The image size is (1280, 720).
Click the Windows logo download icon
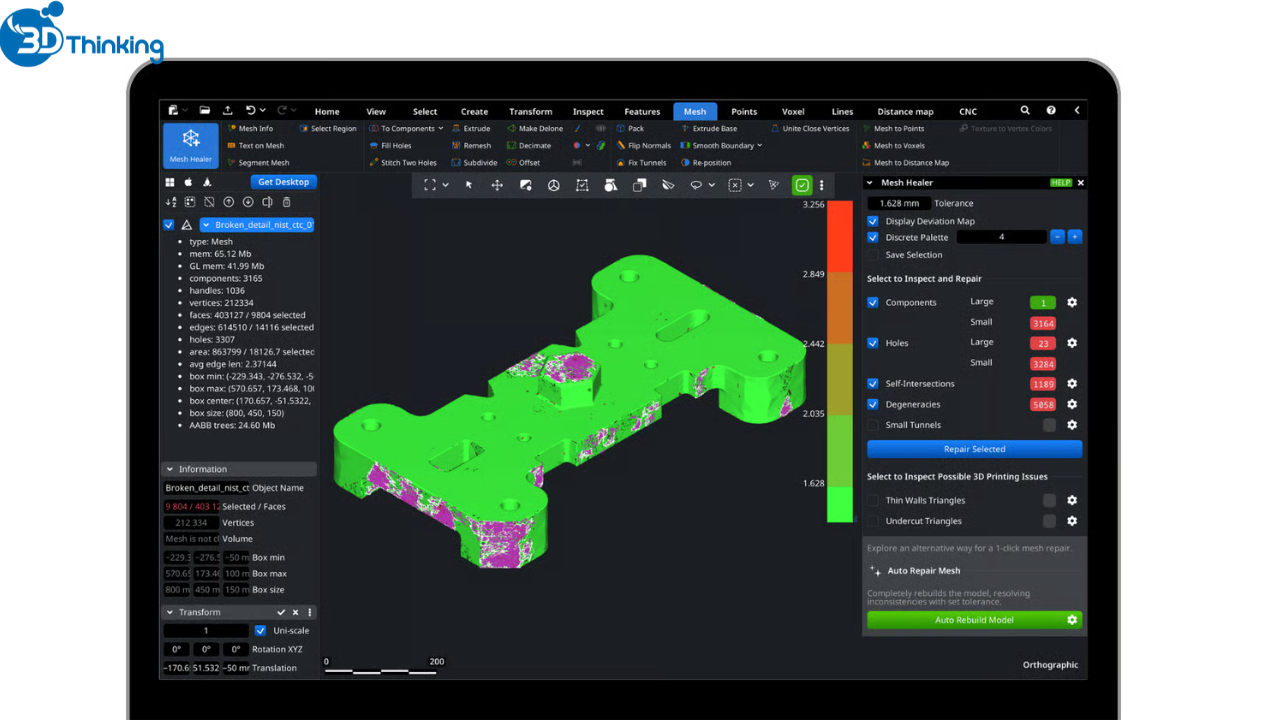(x=170, y=182)
